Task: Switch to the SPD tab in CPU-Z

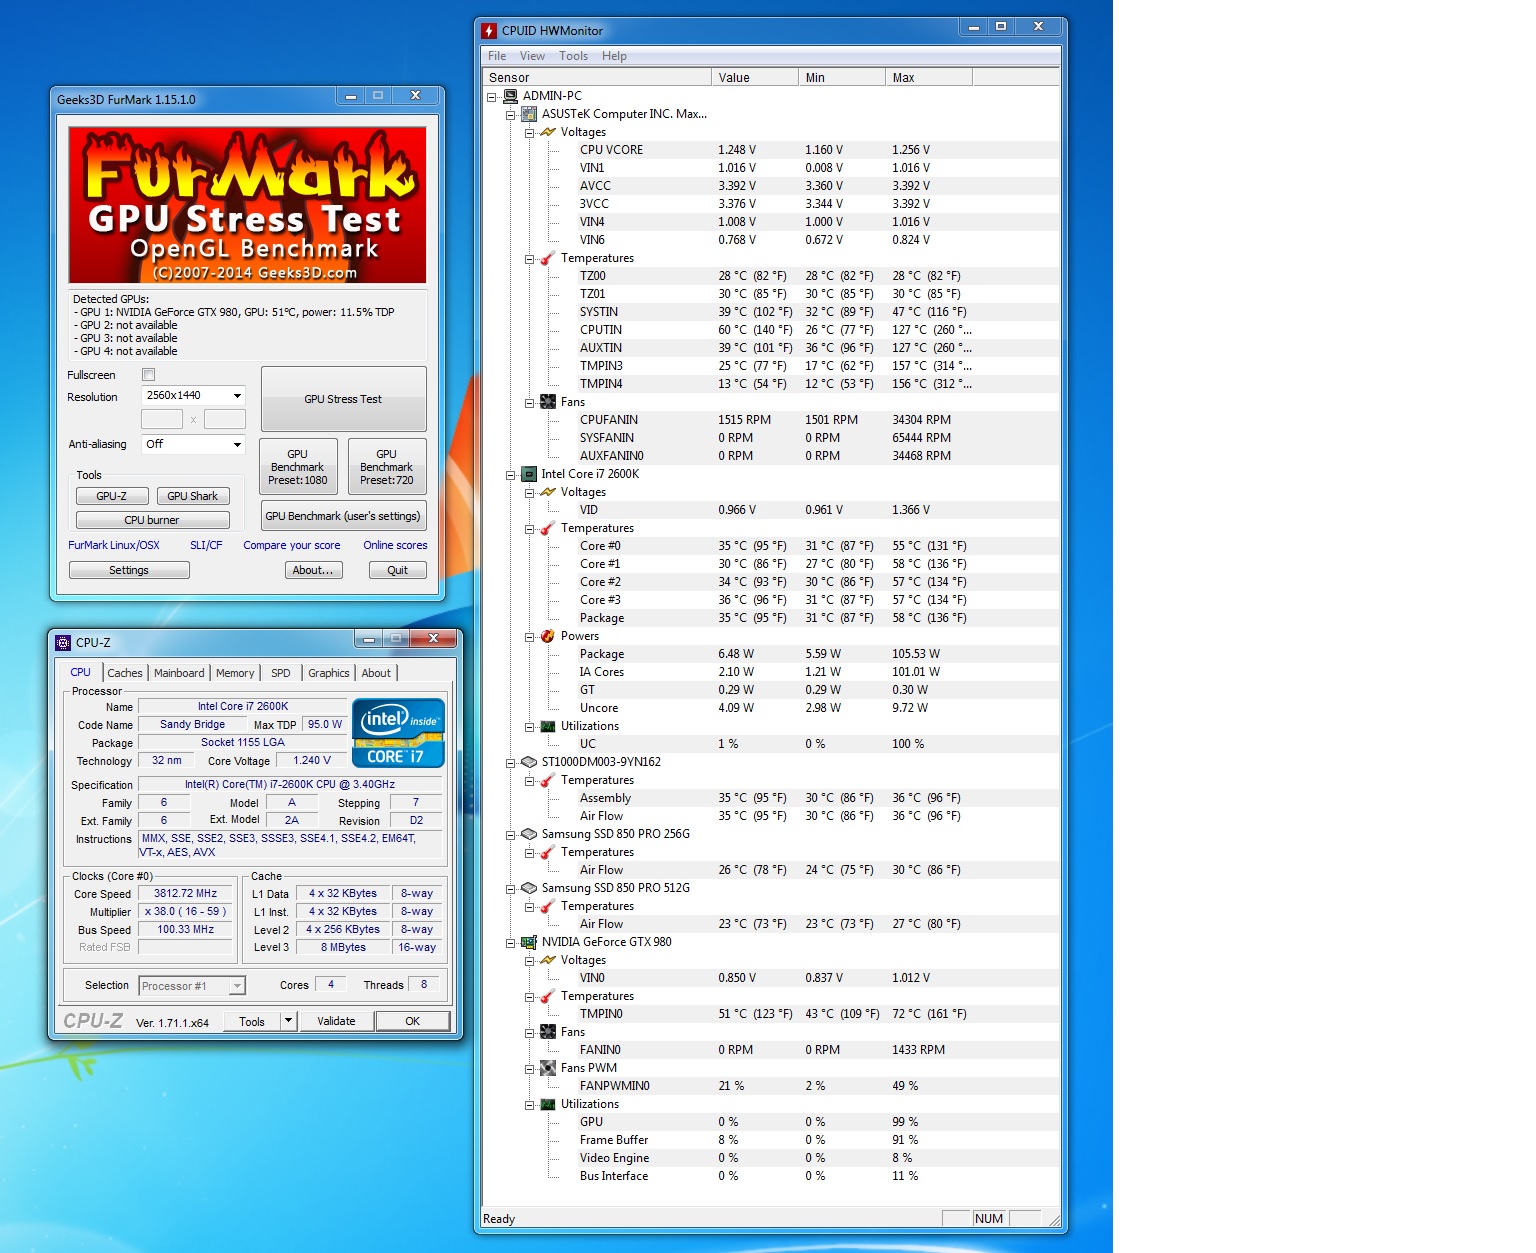Action: coord(281,673)
